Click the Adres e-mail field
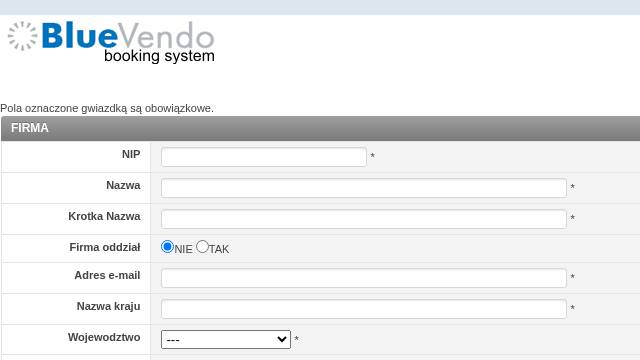The width and height of the screenshot is (640, 360). point(364,278)
